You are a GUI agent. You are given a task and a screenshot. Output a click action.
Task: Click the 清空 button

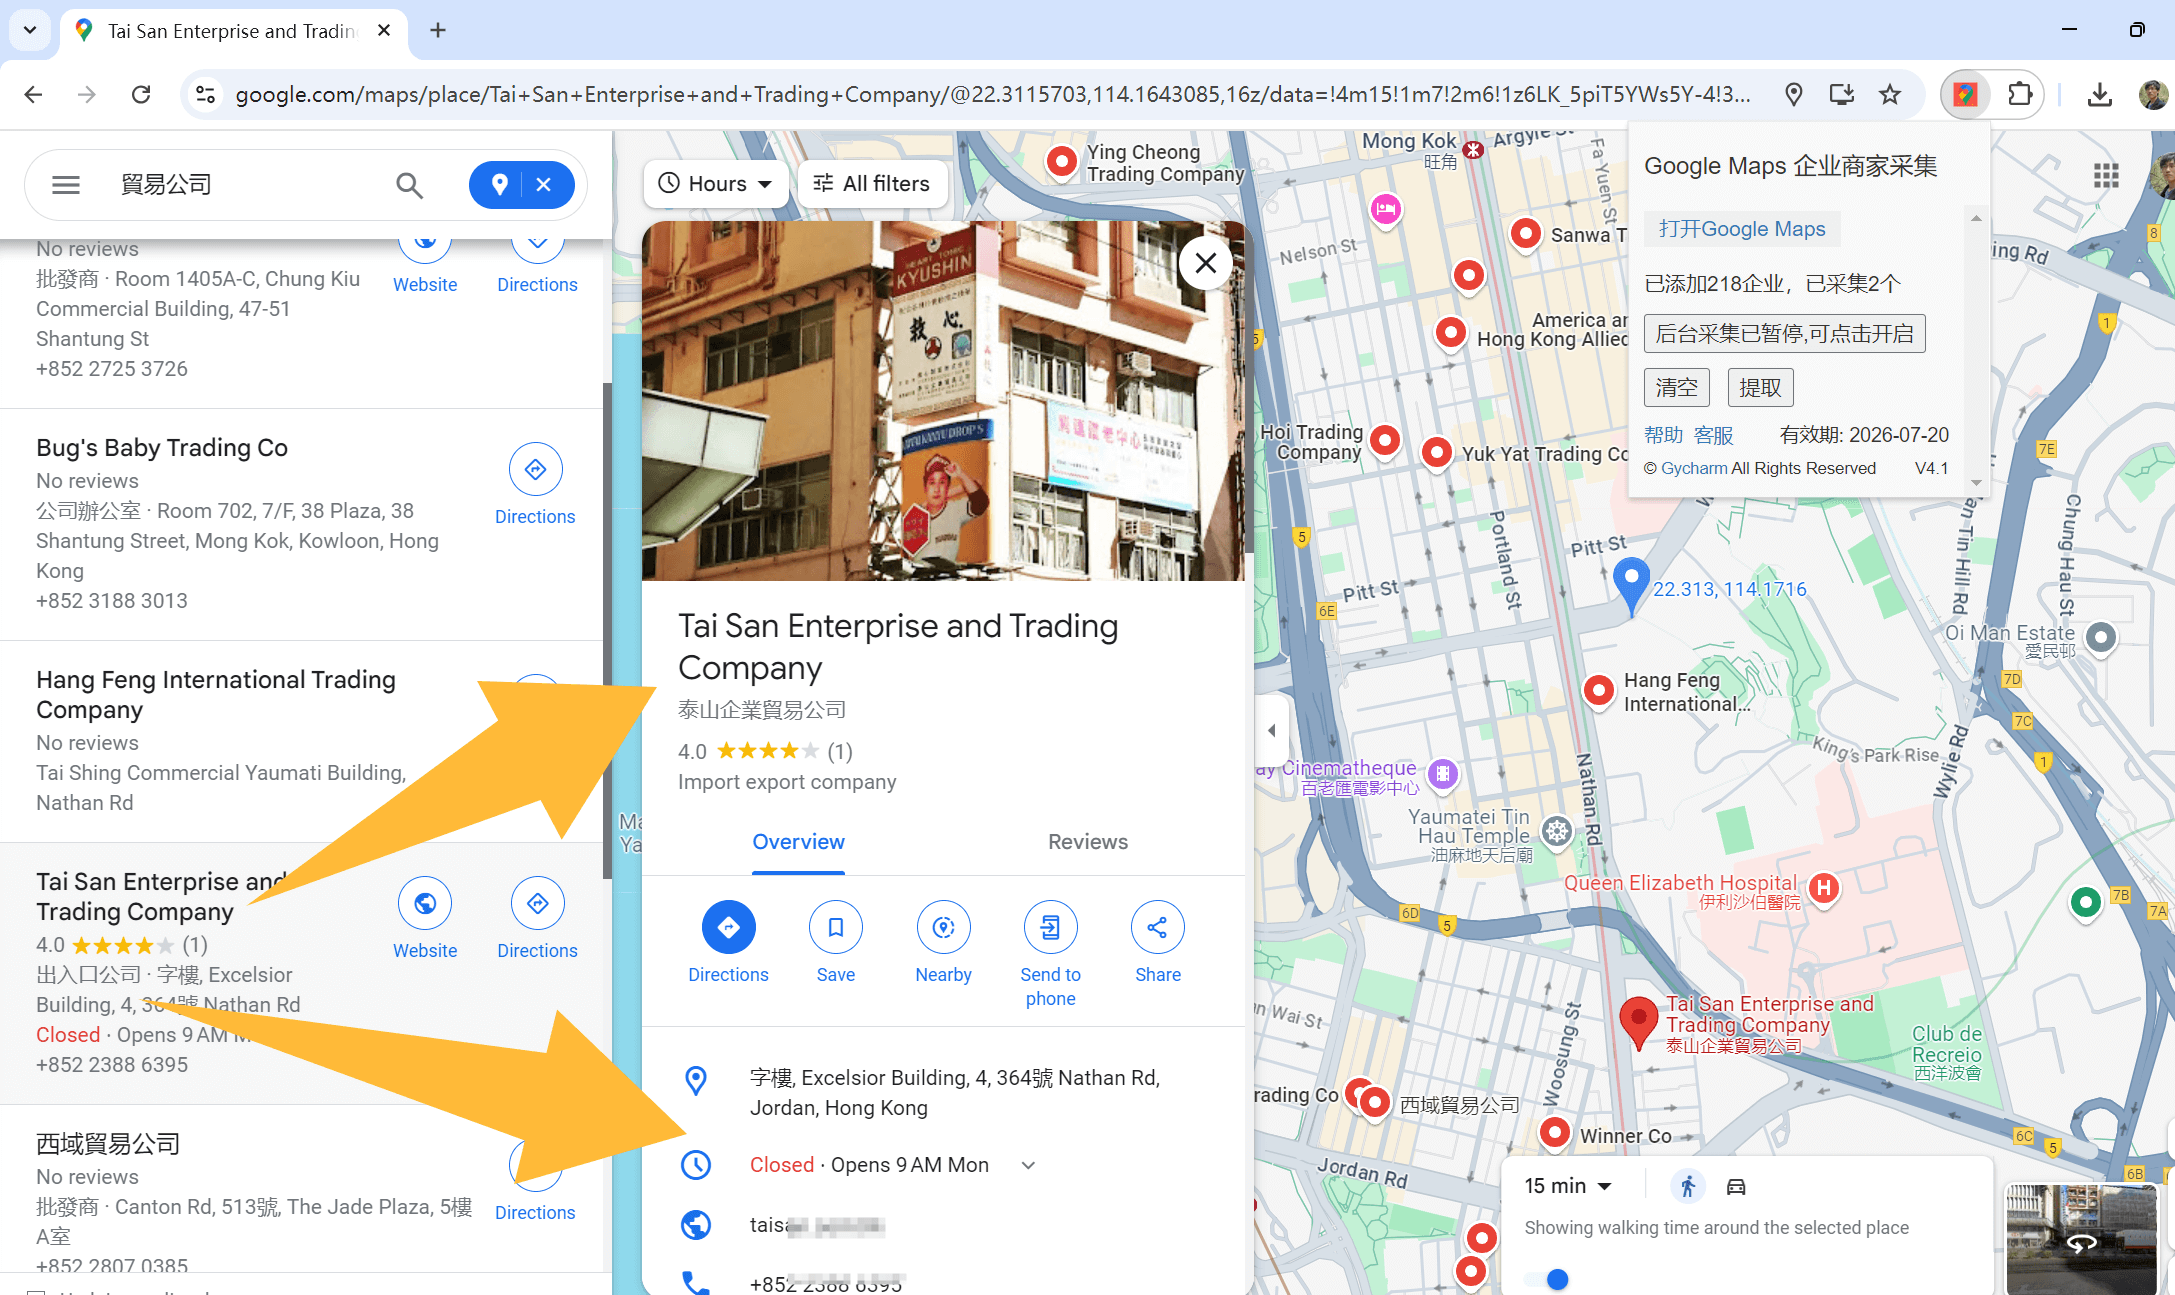[x=1677, y=388]
